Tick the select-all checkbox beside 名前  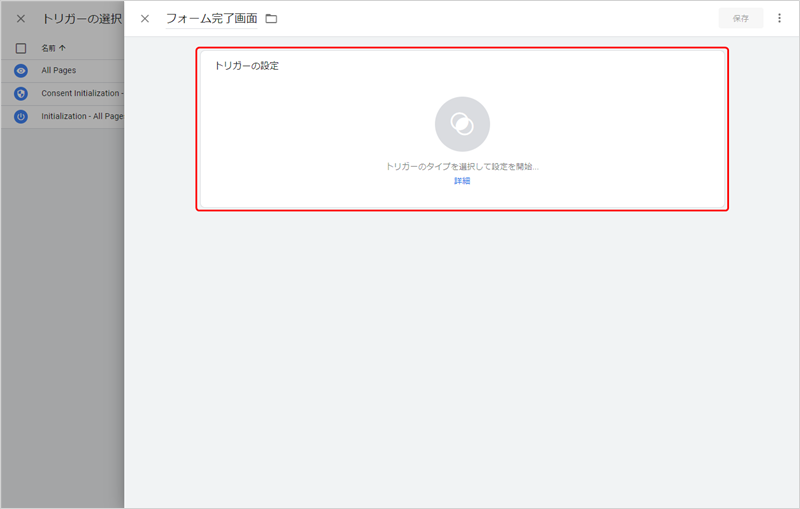(x=21, y=48)
